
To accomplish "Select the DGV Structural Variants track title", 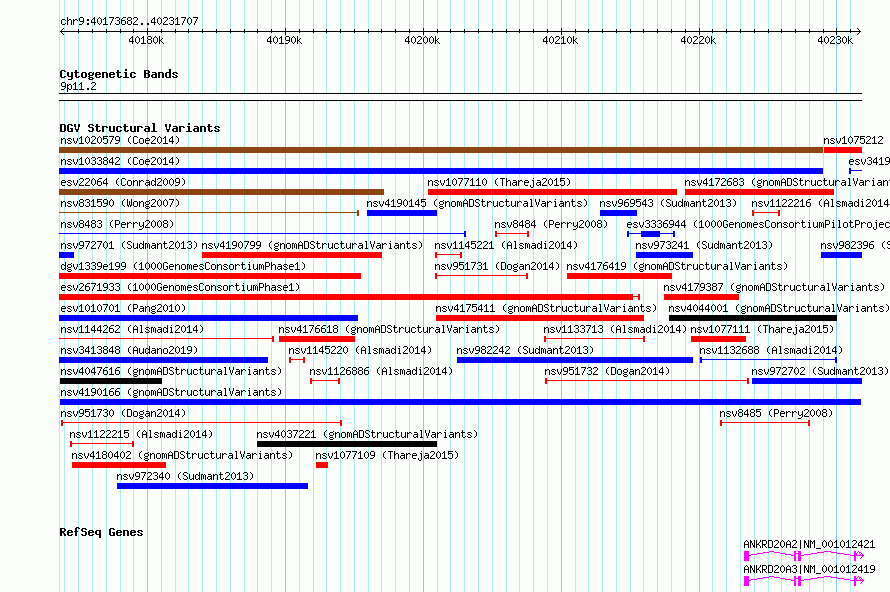I will [x=140, y=128].
